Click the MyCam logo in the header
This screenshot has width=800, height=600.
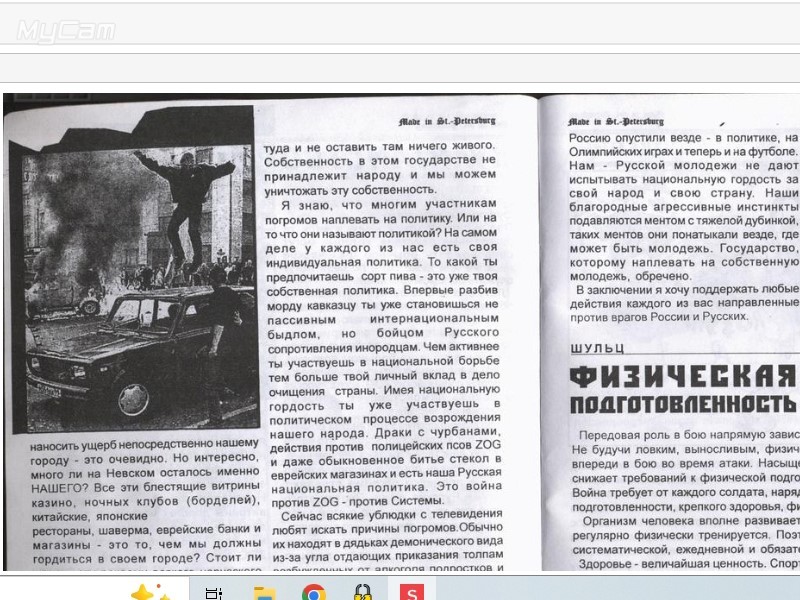tap(66, 32)
